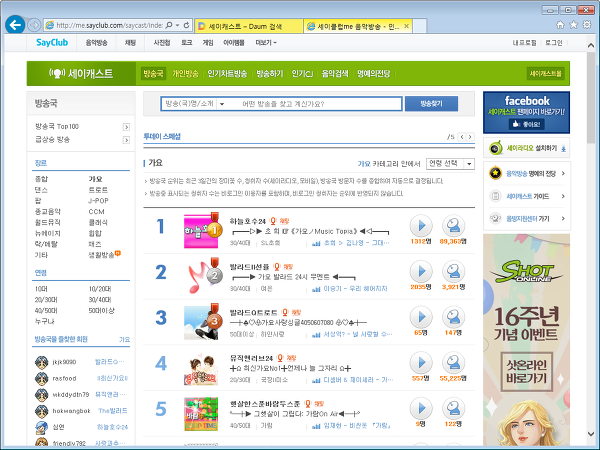
Task: Play broadcast ranked 4 뮤직현리브24
Action: (421, 362)
